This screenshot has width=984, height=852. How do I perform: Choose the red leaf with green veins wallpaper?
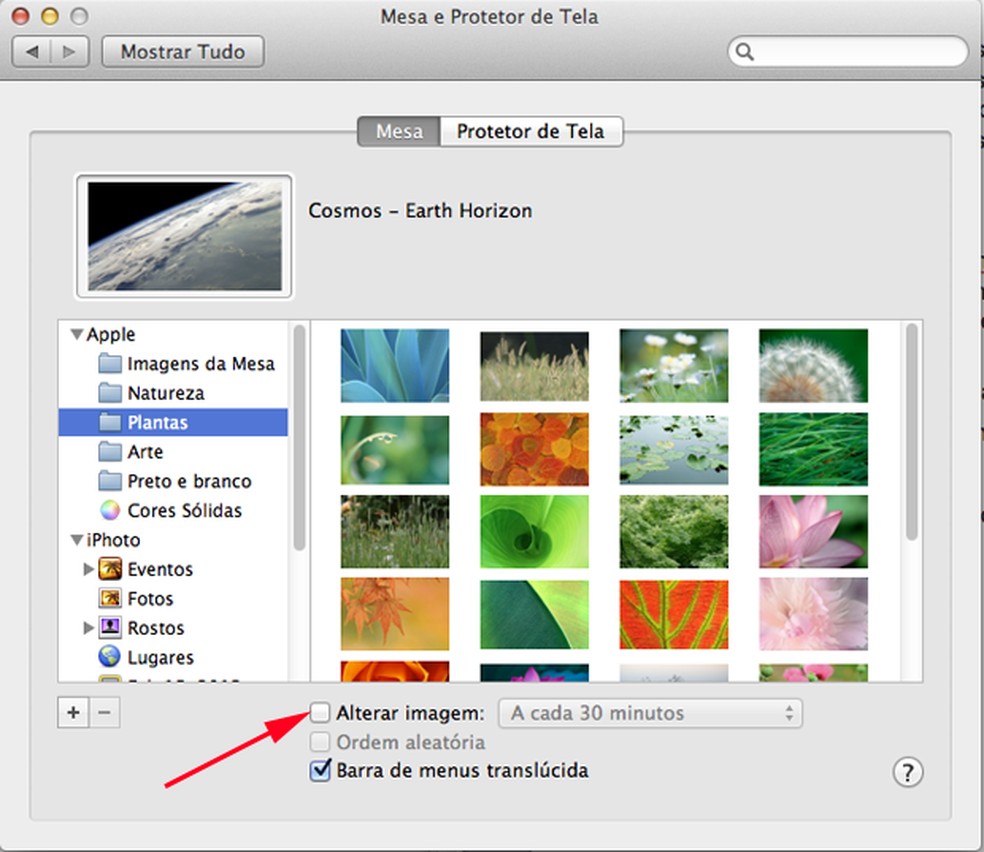[674, 614]
